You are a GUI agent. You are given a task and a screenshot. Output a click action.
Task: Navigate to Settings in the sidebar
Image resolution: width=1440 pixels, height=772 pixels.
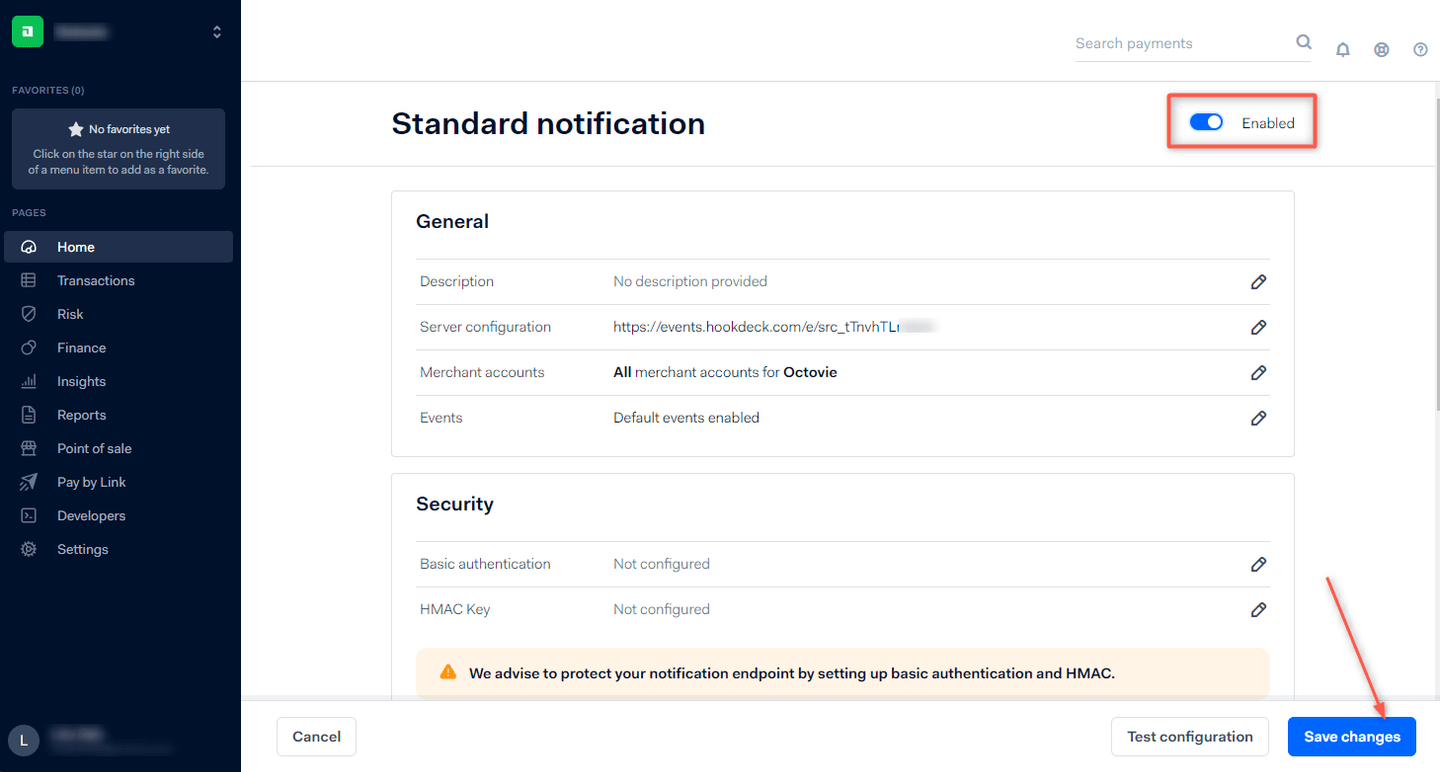point(81,549)
